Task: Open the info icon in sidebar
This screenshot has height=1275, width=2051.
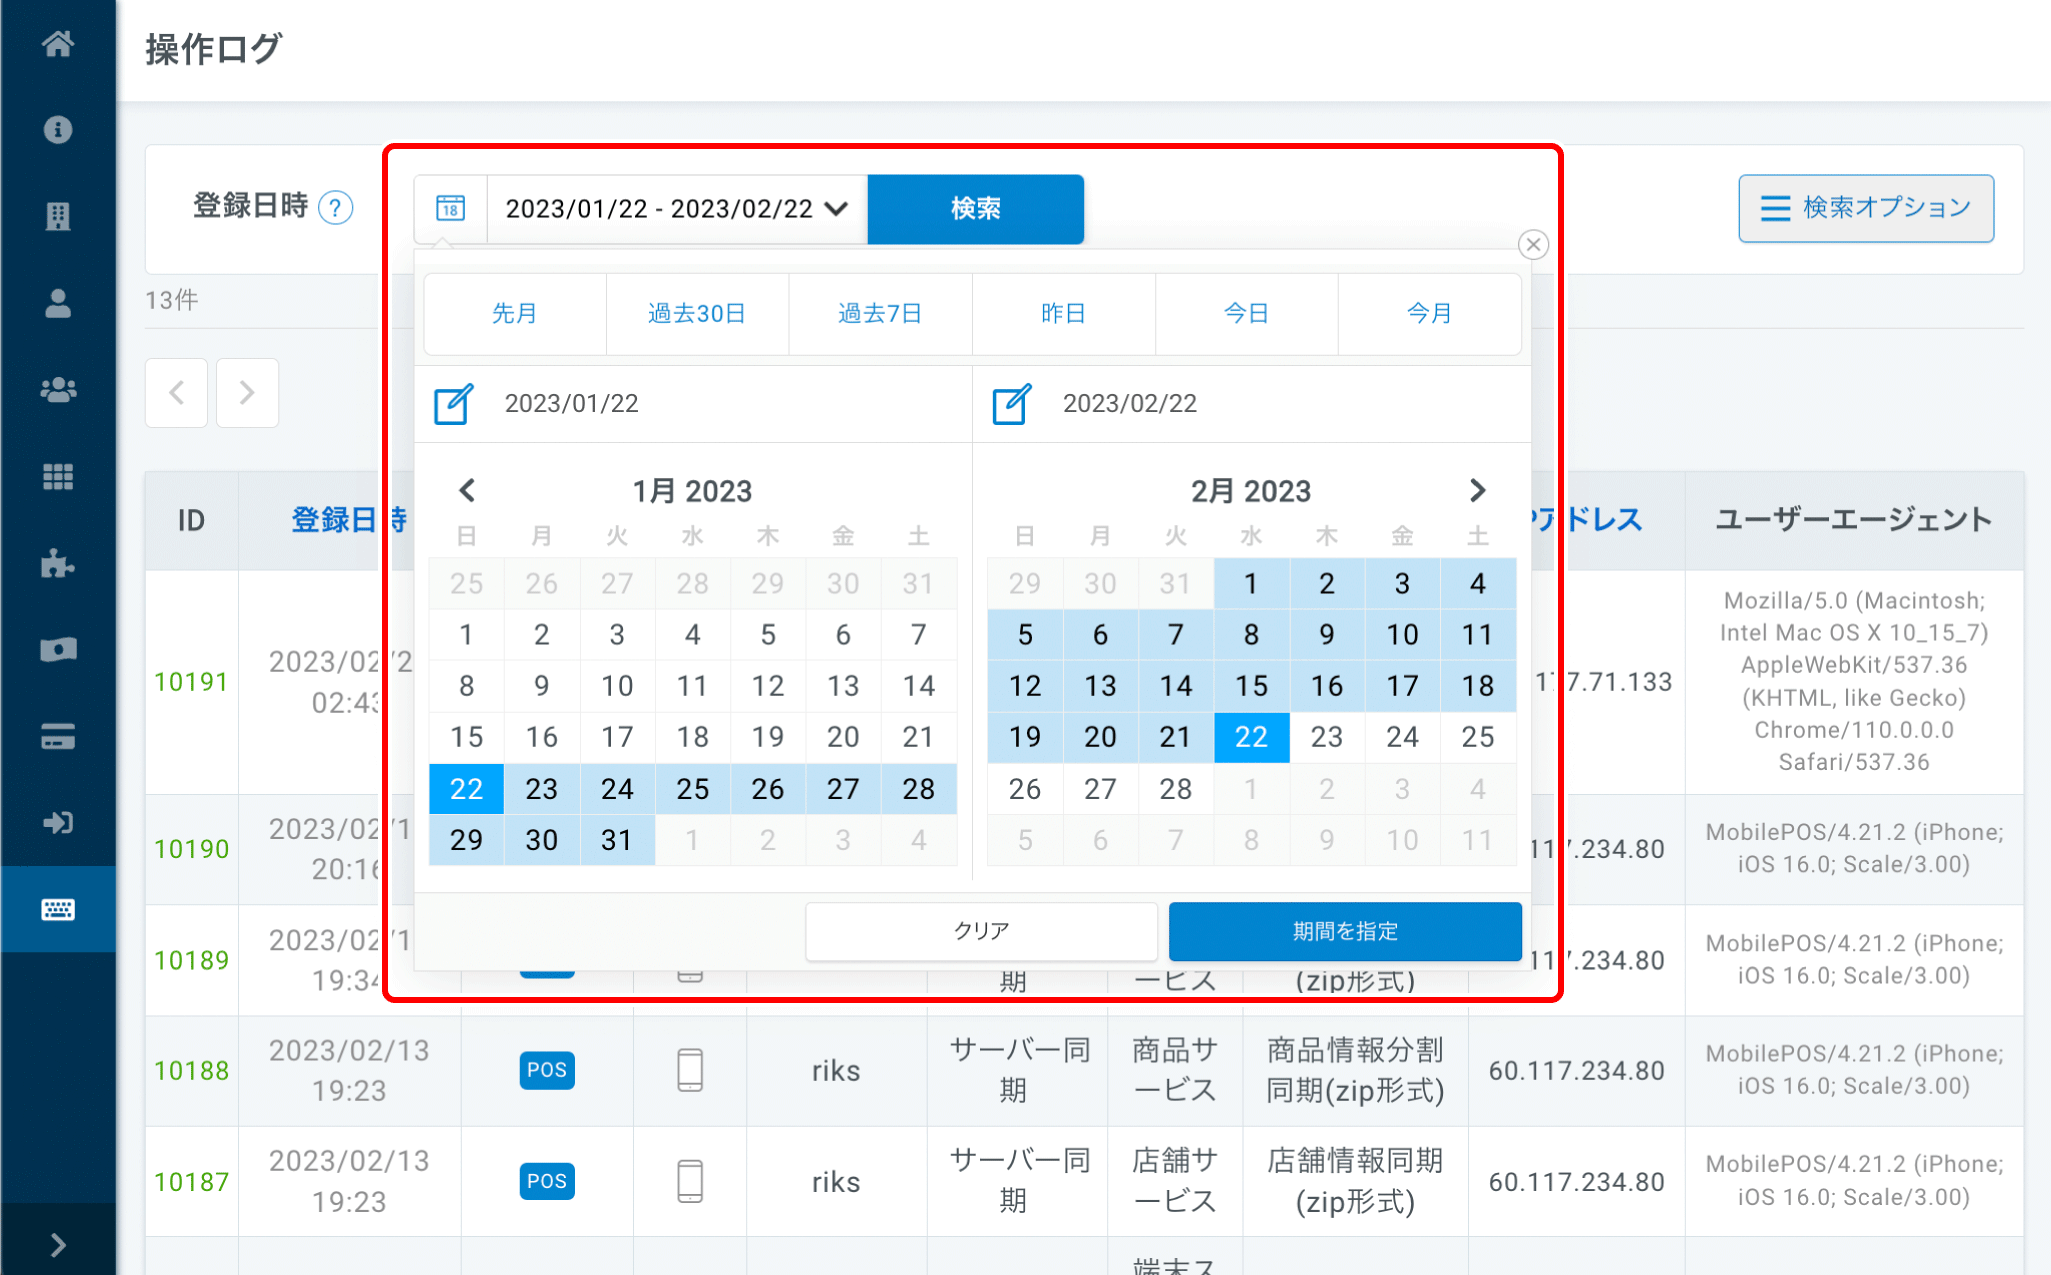Action: (x=58, y=130)
